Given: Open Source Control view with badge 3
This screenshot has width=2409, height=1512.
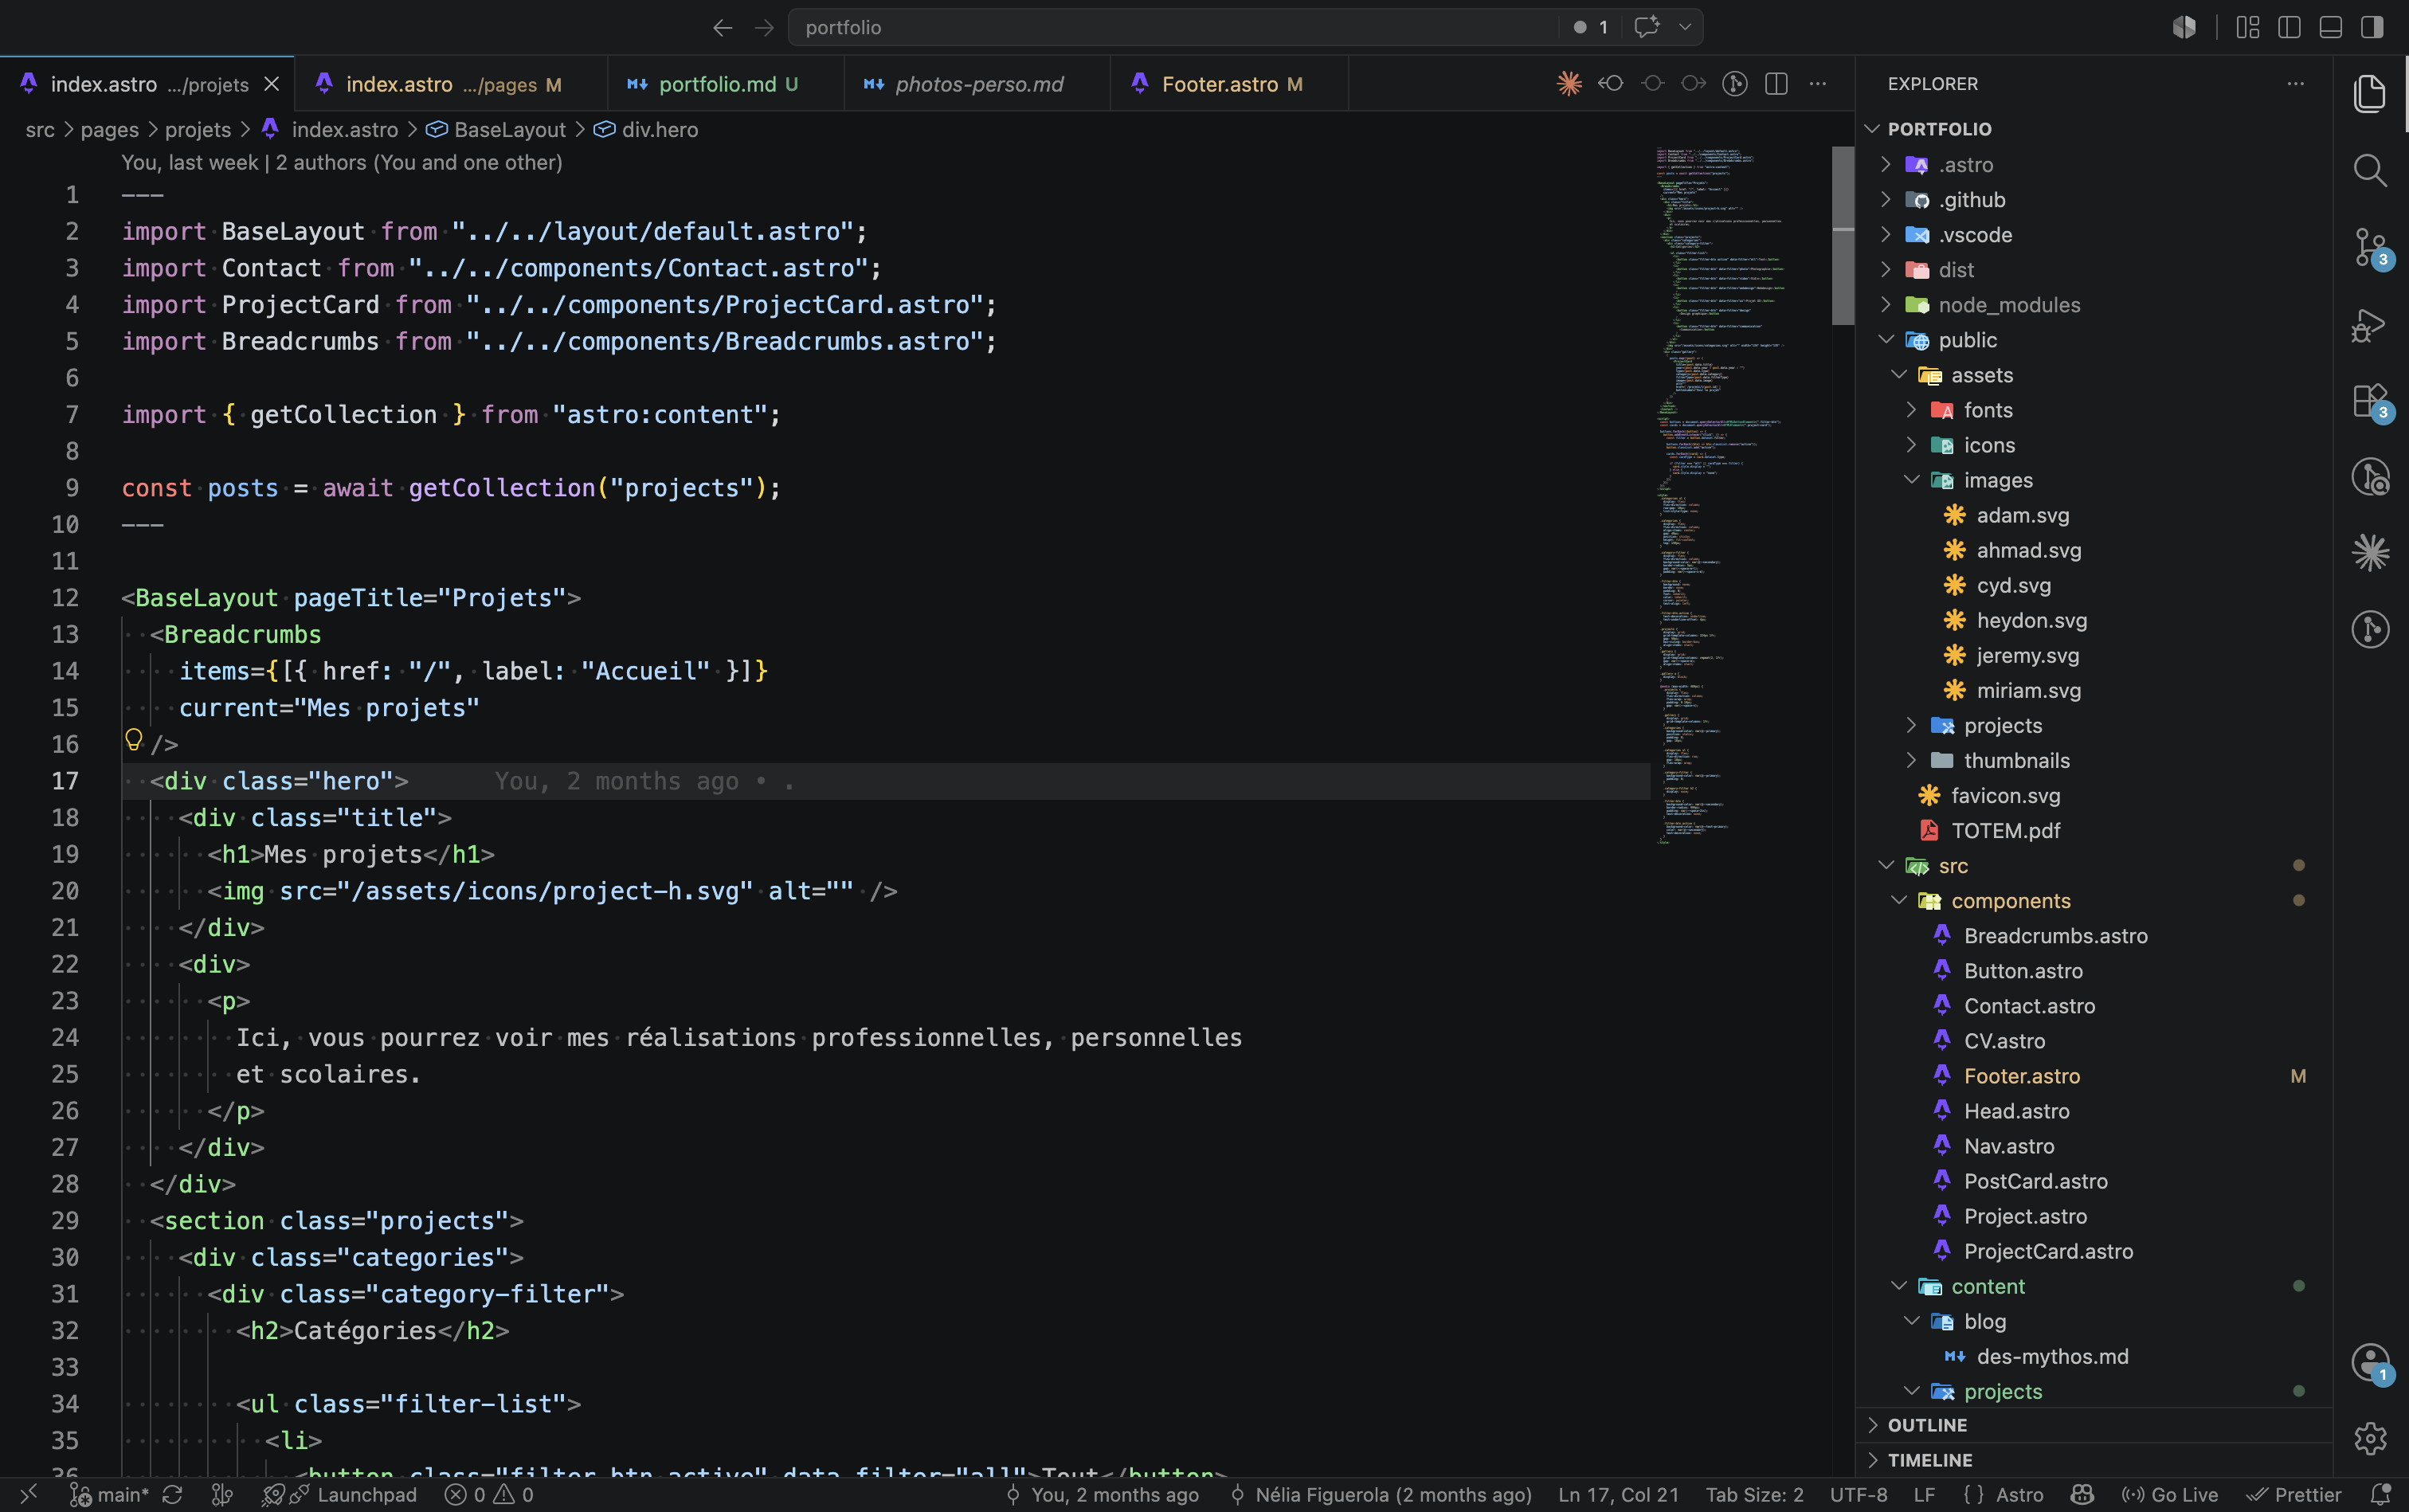Looking at the screenshot, I should coord(2370,248).
